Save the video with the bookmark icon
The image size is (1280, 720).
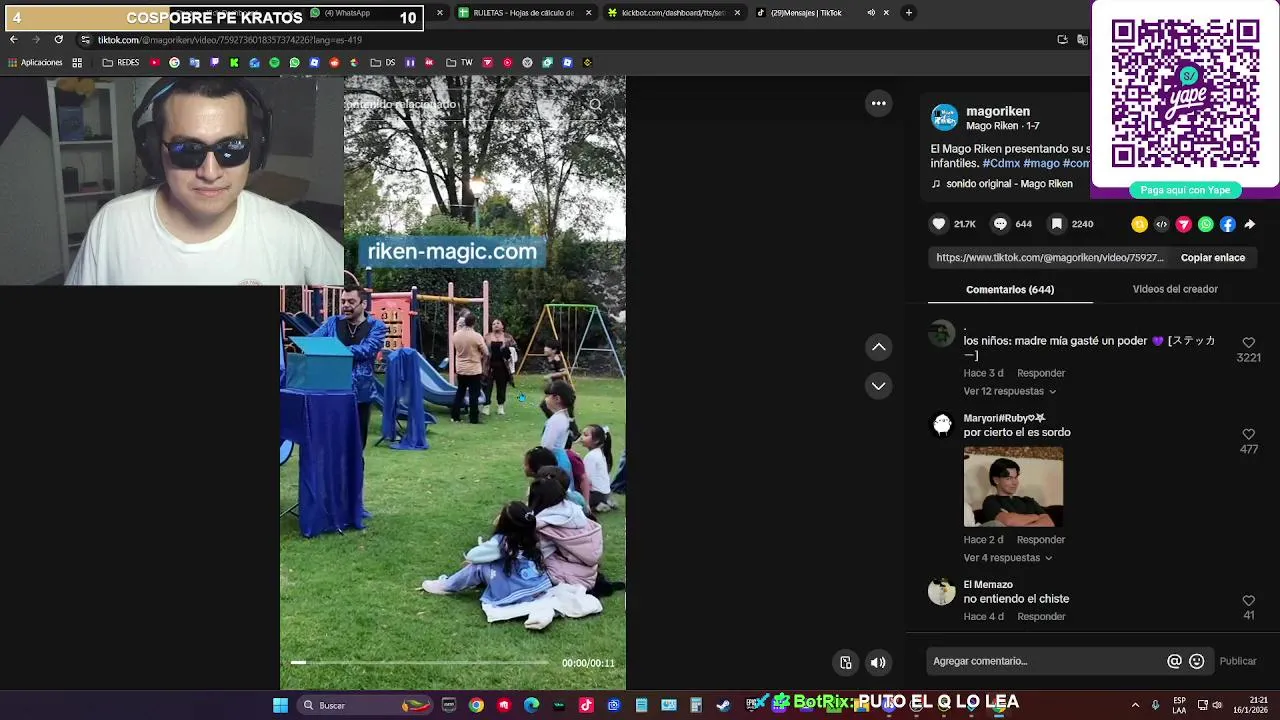tap(1056, 224)
